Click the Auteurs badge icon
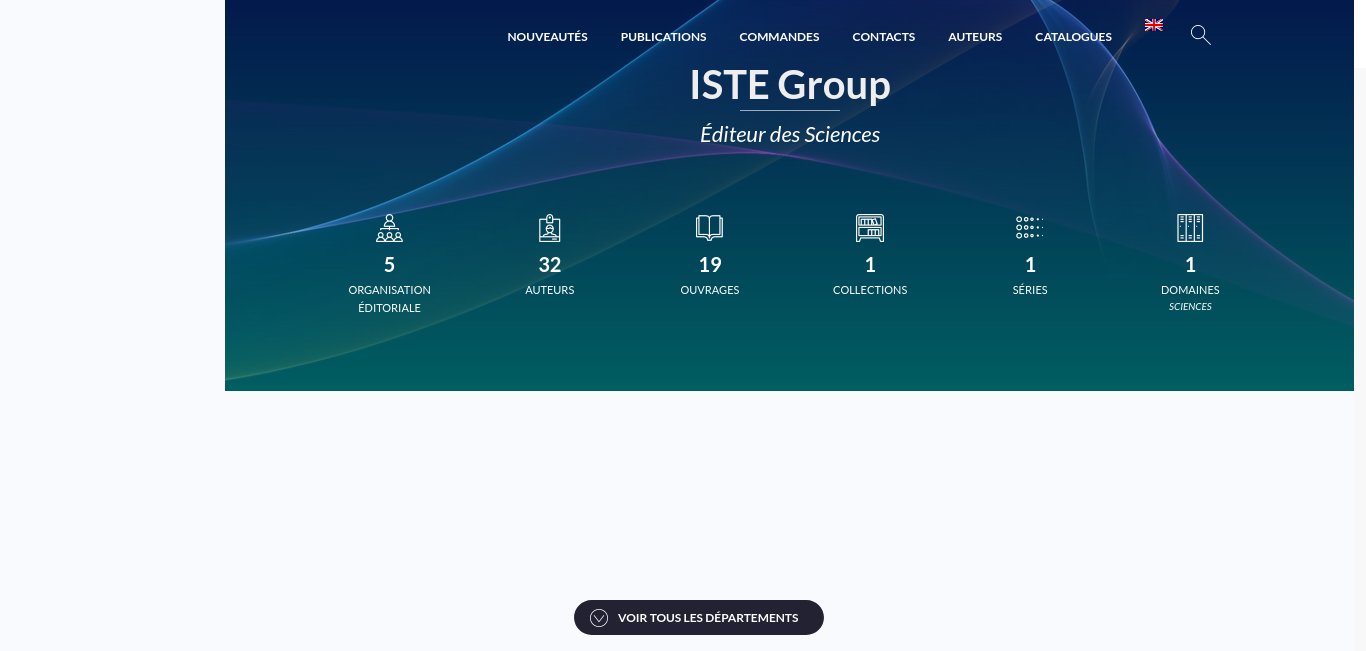 (550, 228)
